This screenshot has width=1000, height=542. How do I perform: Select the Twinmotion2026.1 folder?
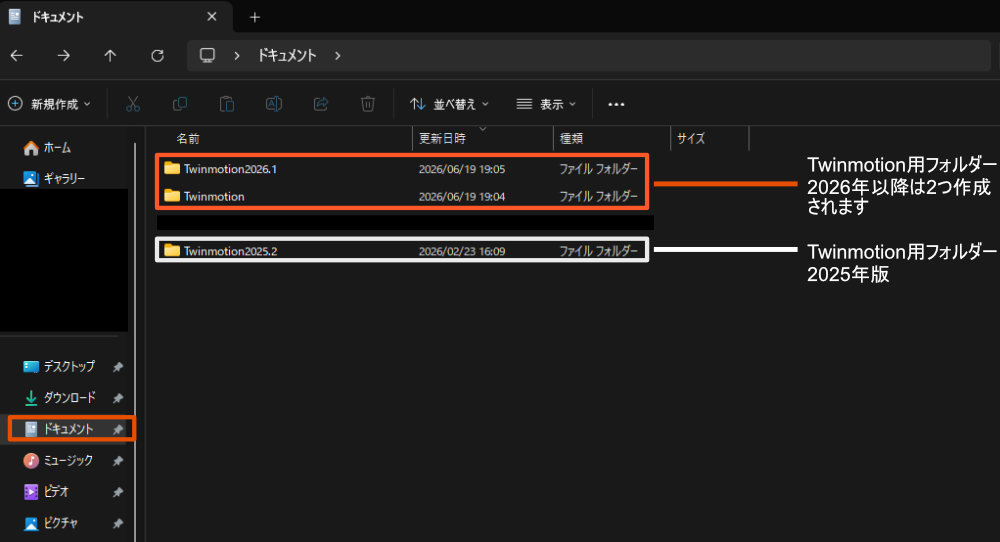click(402, 169)
